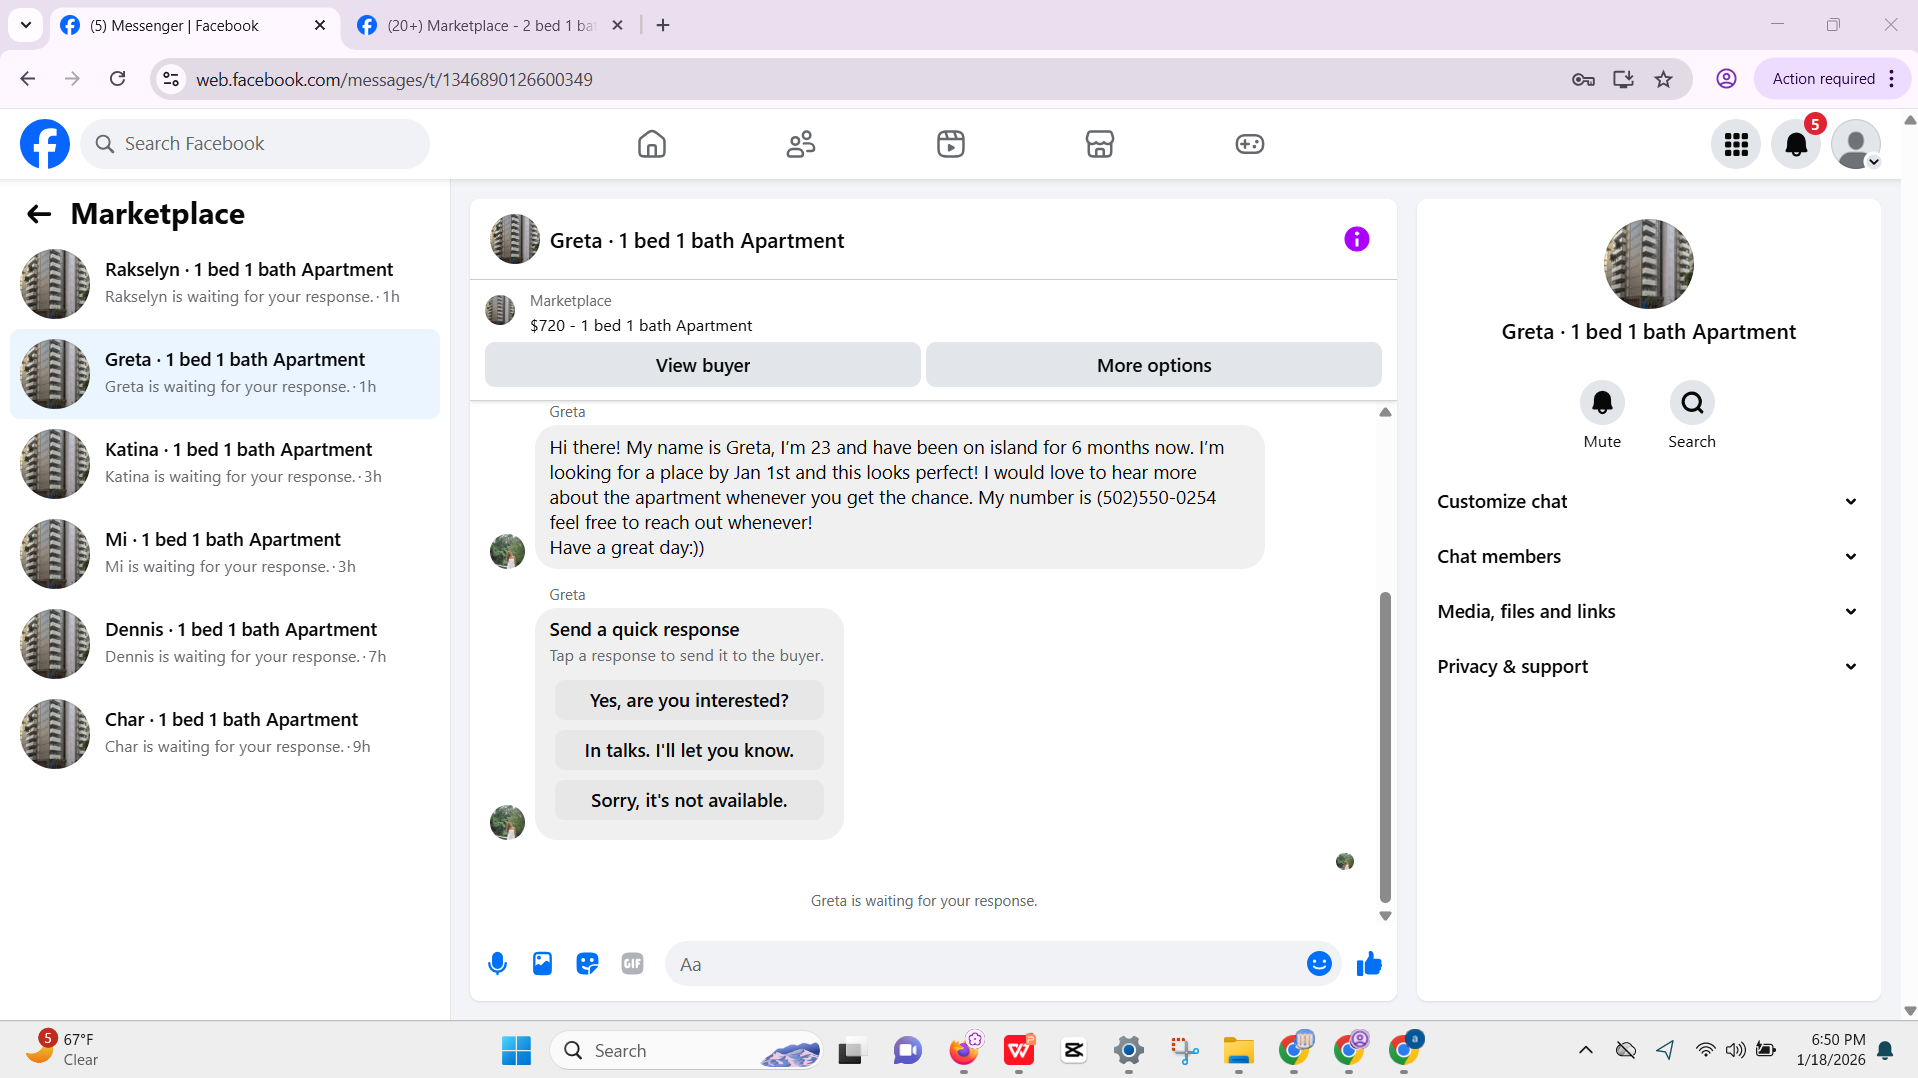Open Rakselyn's apartment conversation
This screenshot has height=1078, width=1918.
pyautogui.click(x=225, y=284)
